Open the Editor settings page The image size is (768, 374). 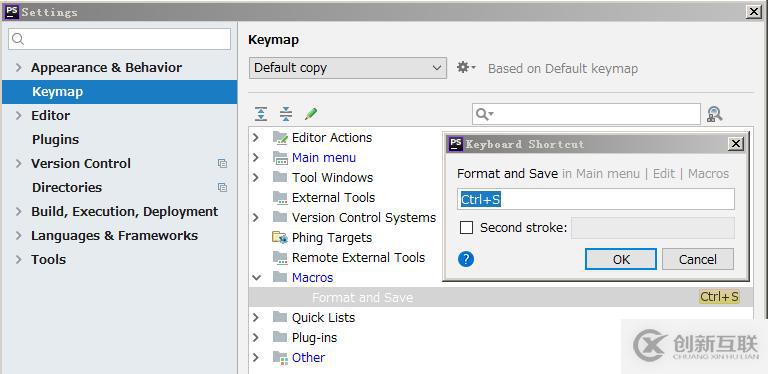point(50,116)
